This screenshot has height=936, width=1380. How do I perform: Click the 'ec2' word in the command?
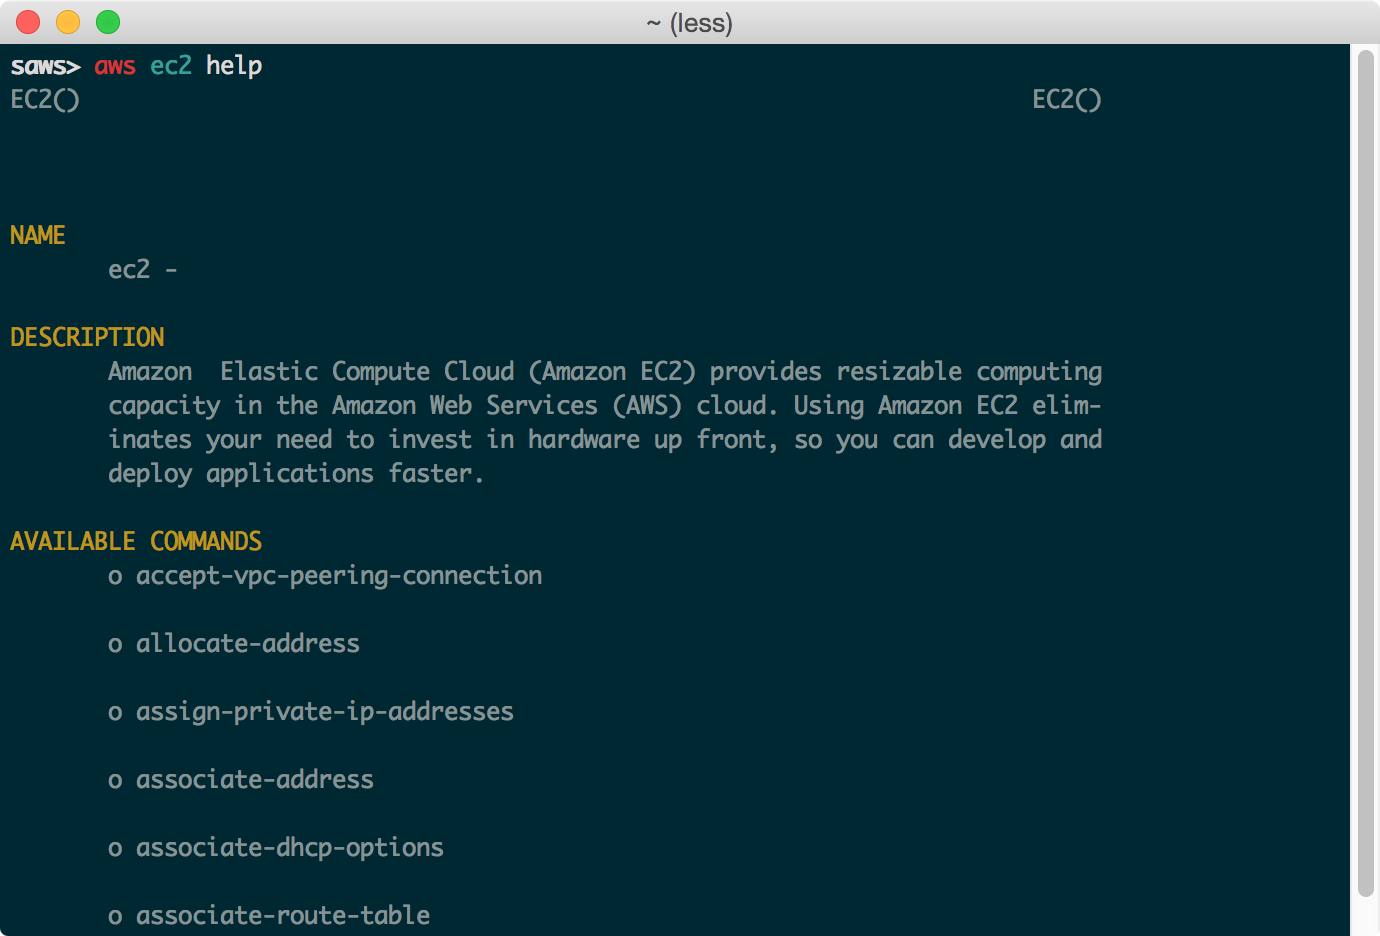171,66
